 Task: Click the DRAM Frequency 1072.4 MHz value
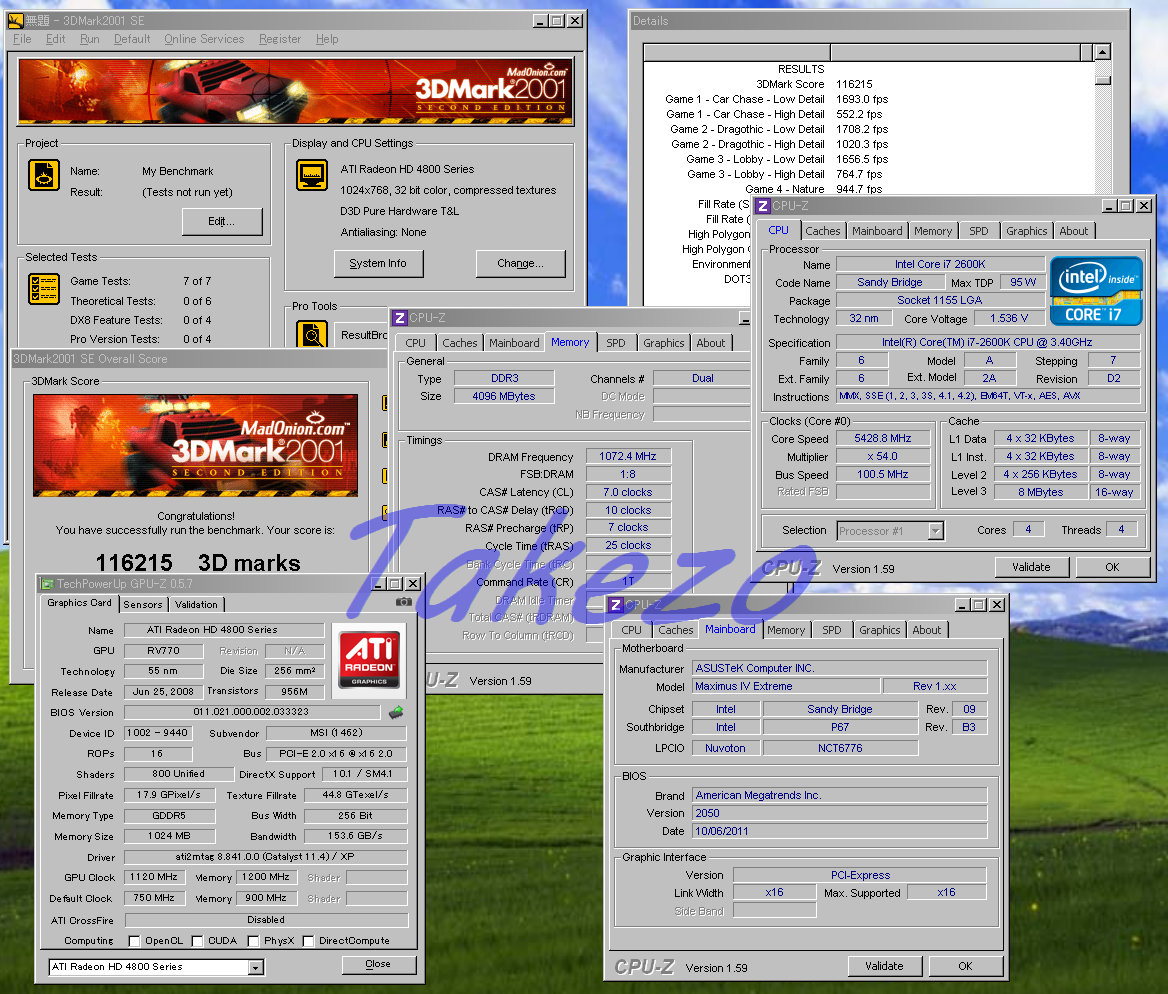[x=628, y=456]
